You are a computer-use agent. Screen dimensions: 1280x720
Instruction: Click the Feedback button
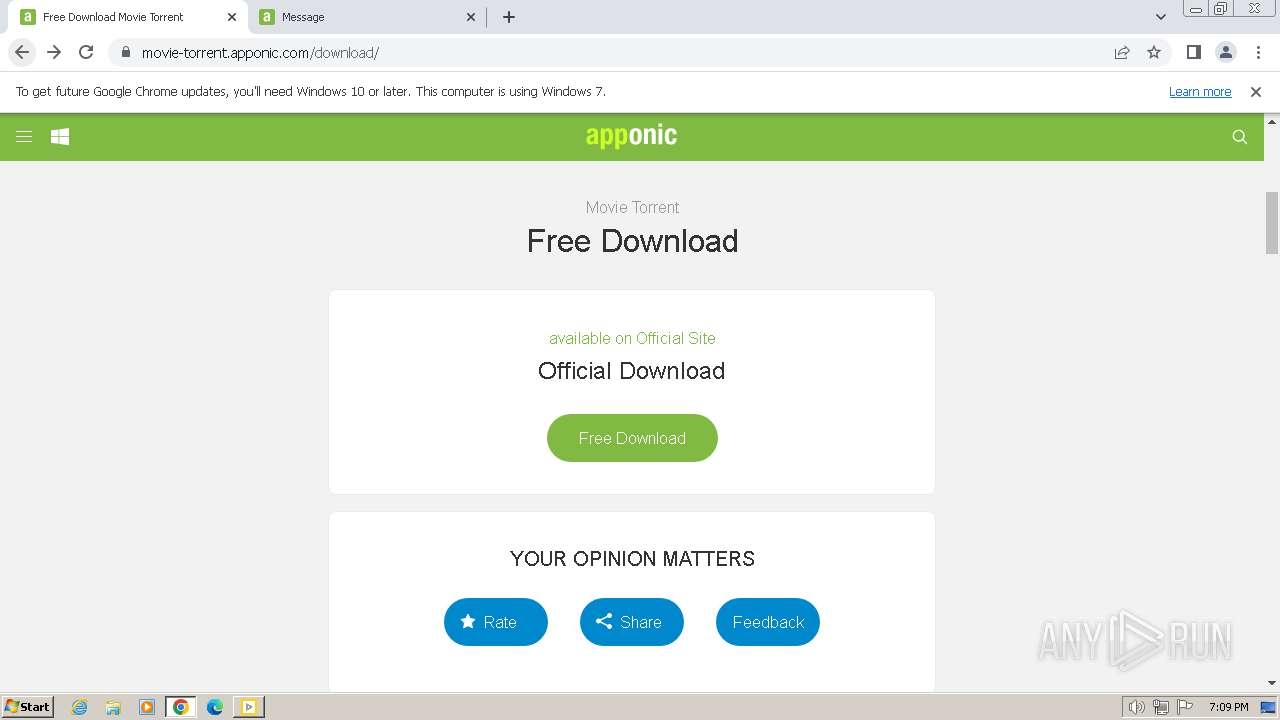click(x=768, y=622)
